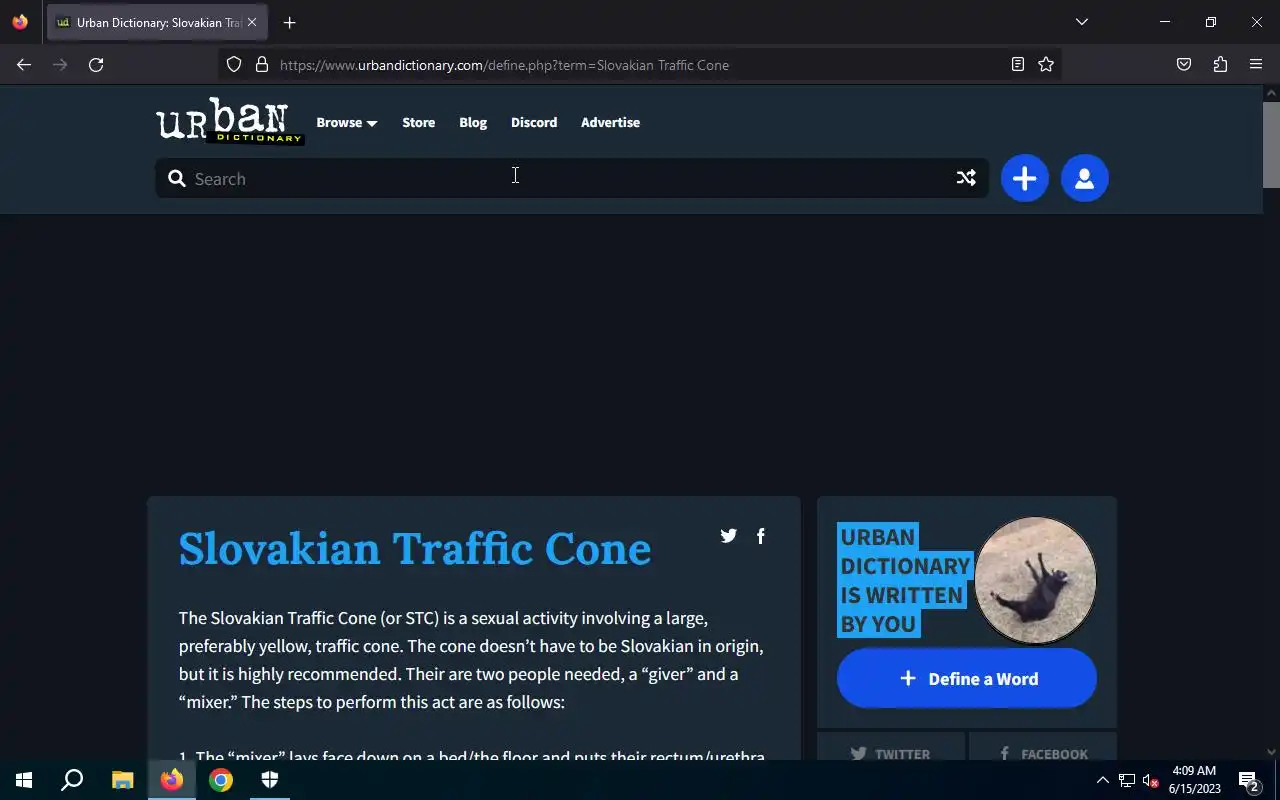Click the cat photo thumbnail in sidebar
1280x800 pixels.
(1036, 580)
